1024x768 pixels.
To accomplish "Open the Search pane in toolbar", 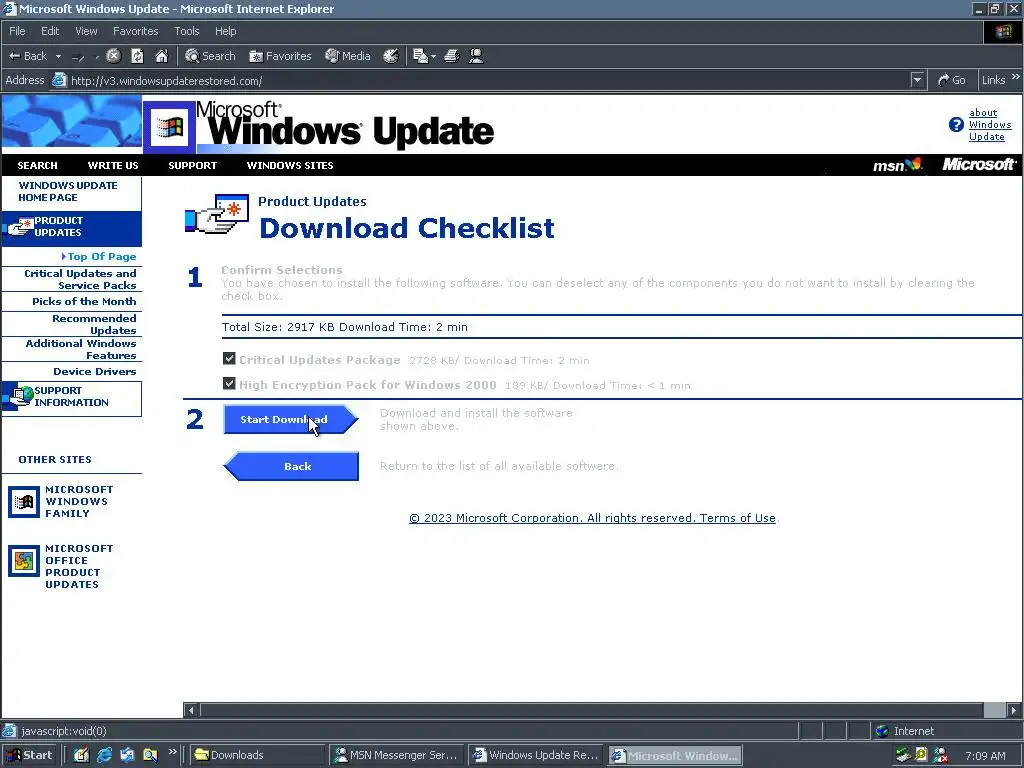I will tap(210, 56).
